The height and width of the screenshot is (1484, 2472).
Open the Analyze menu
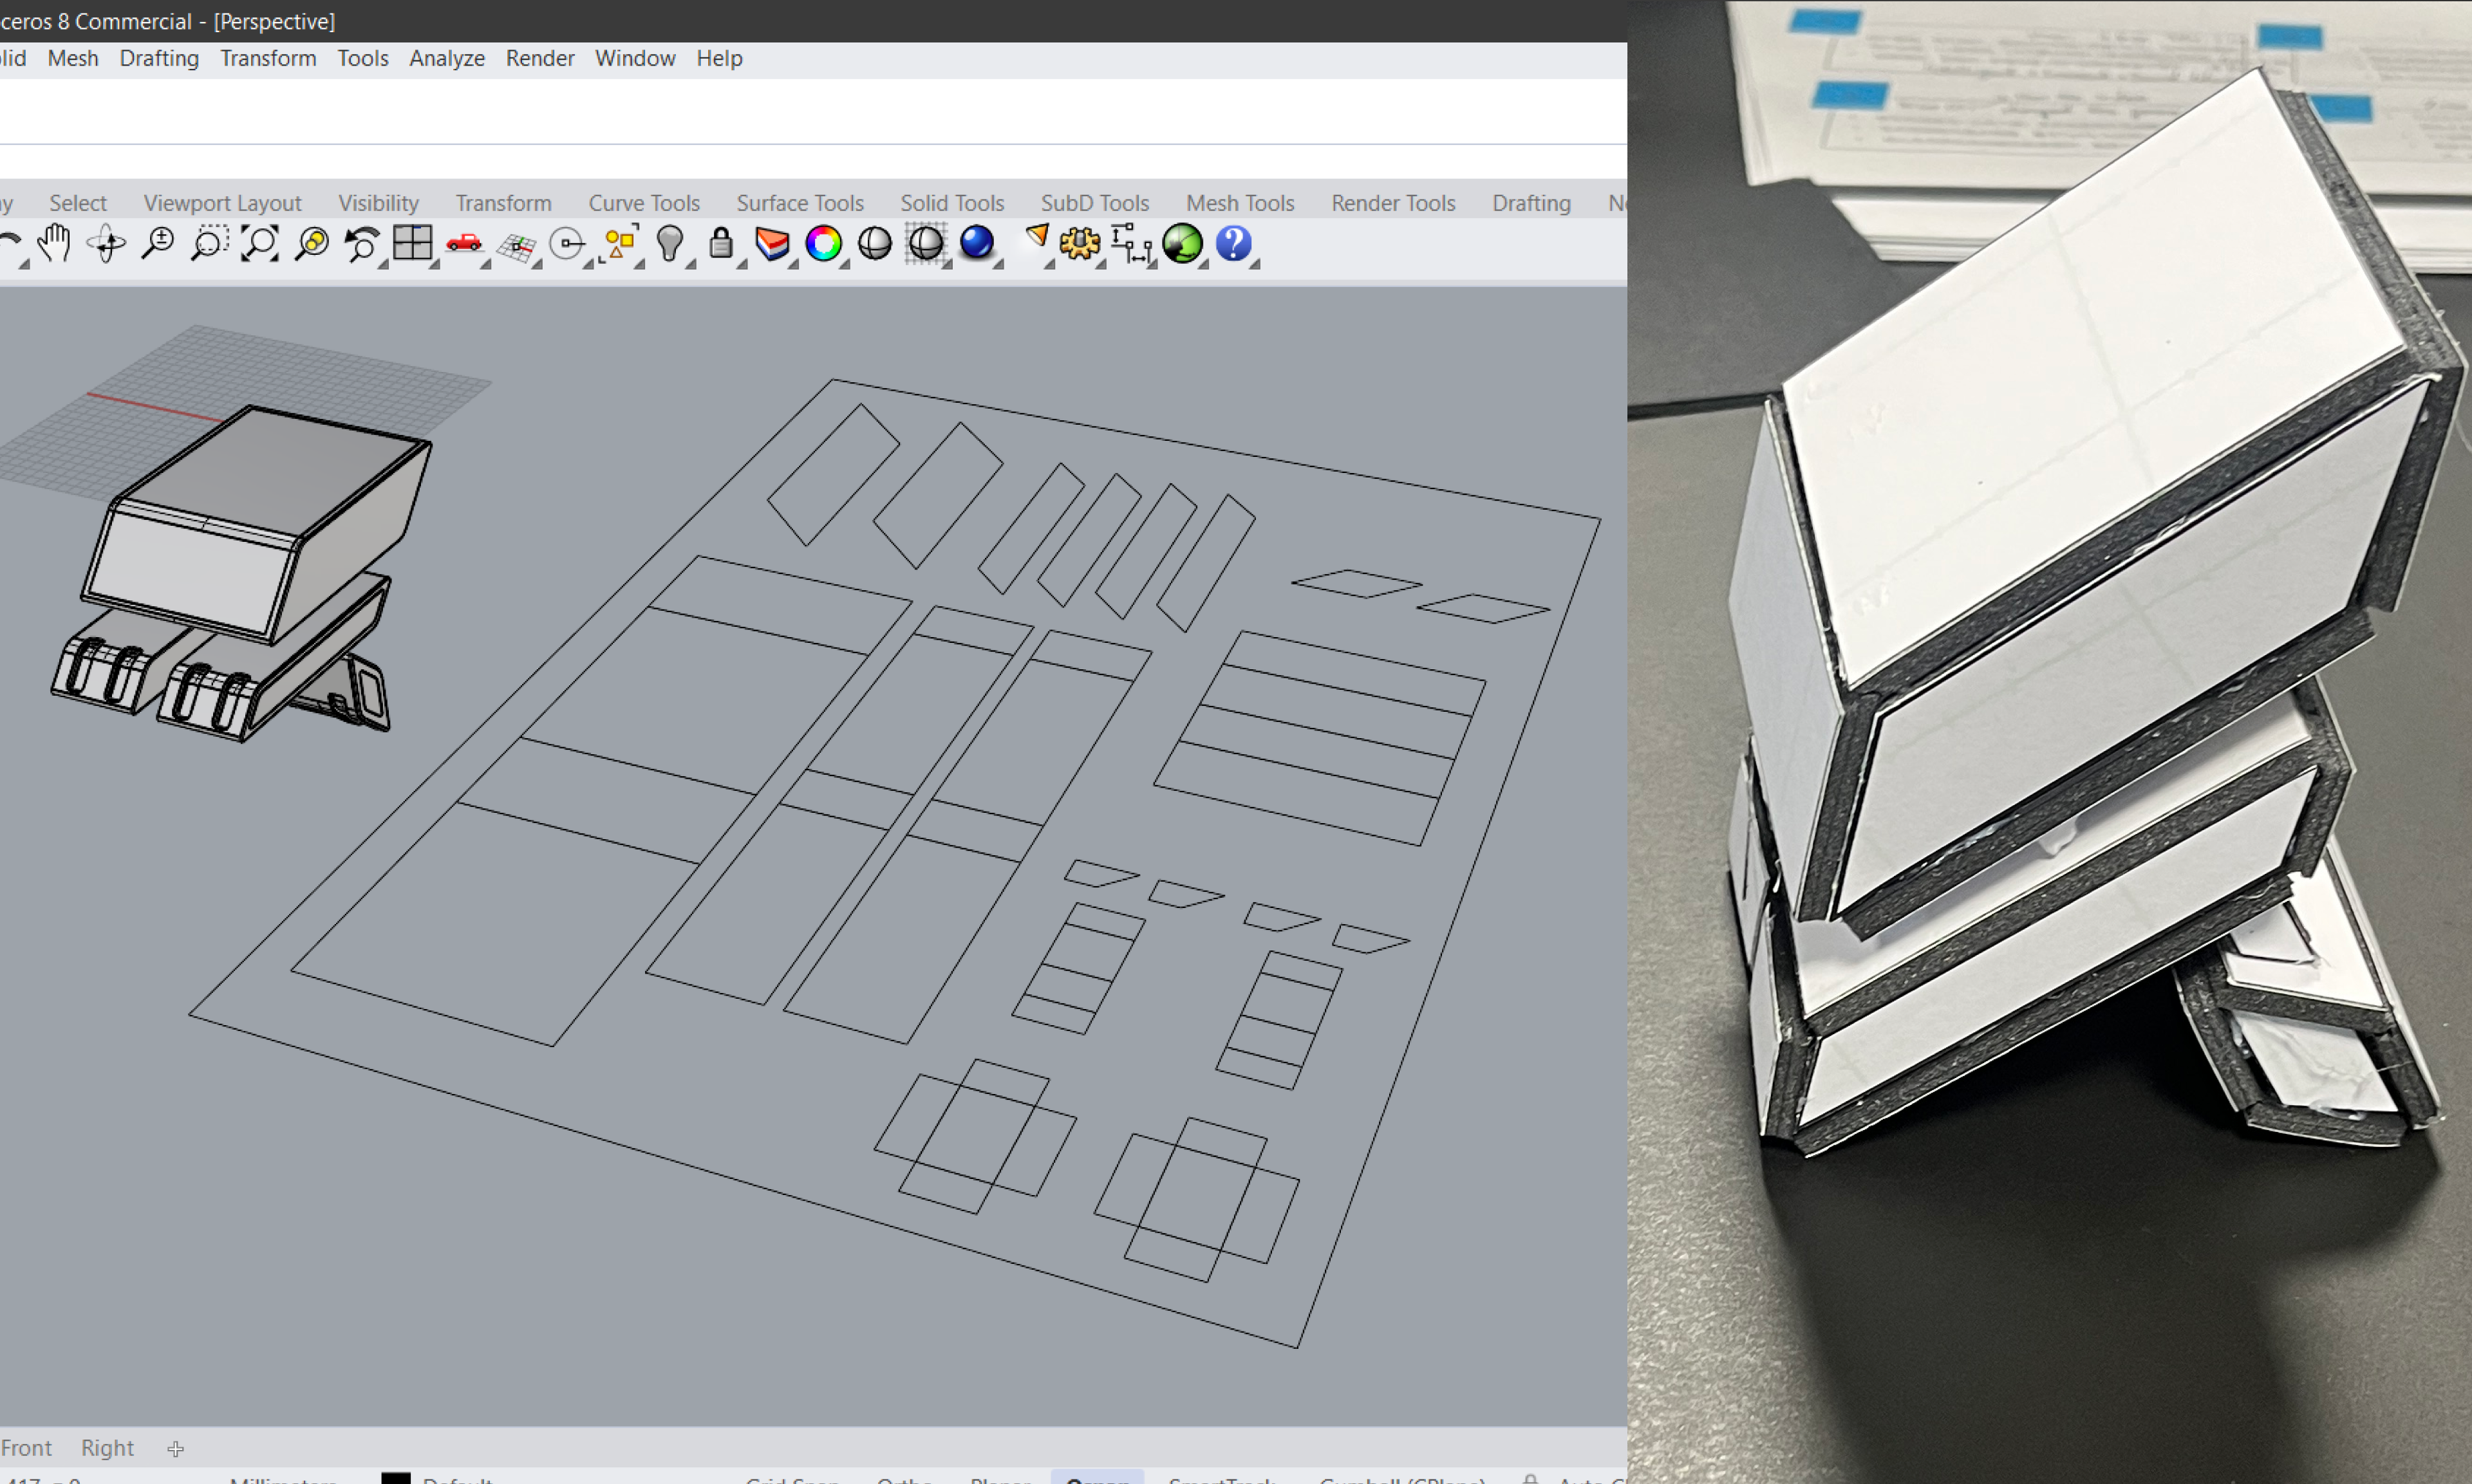point(446,58)
